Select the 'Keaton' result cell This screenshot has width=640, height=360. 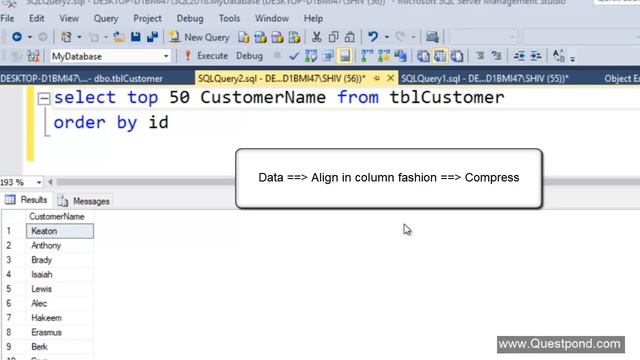pyautogui.click(x=60, y=231)
